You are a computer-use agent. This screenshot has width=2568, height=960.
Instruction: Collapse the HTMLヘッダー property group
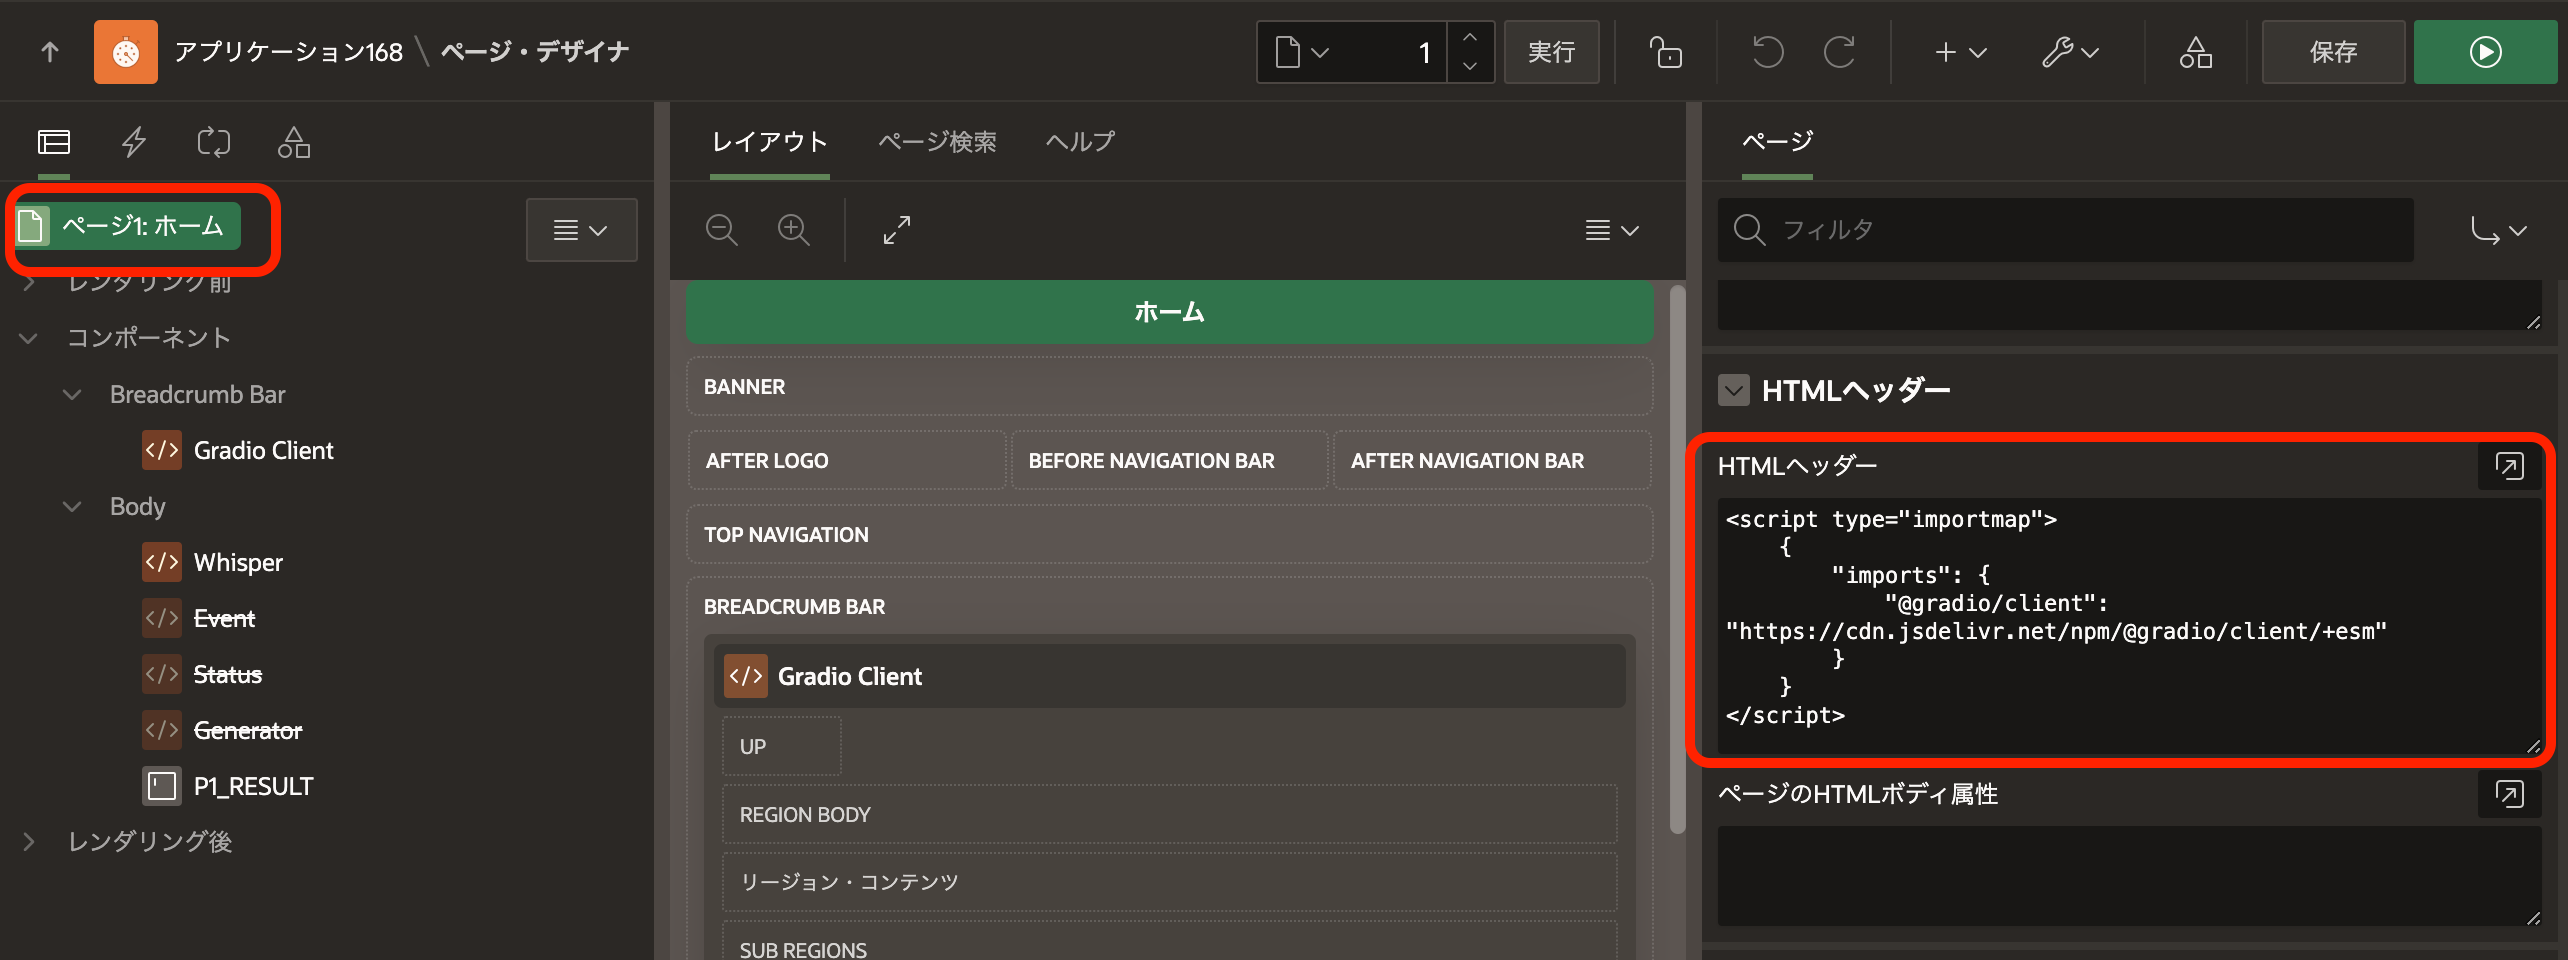click(1734, 390)
